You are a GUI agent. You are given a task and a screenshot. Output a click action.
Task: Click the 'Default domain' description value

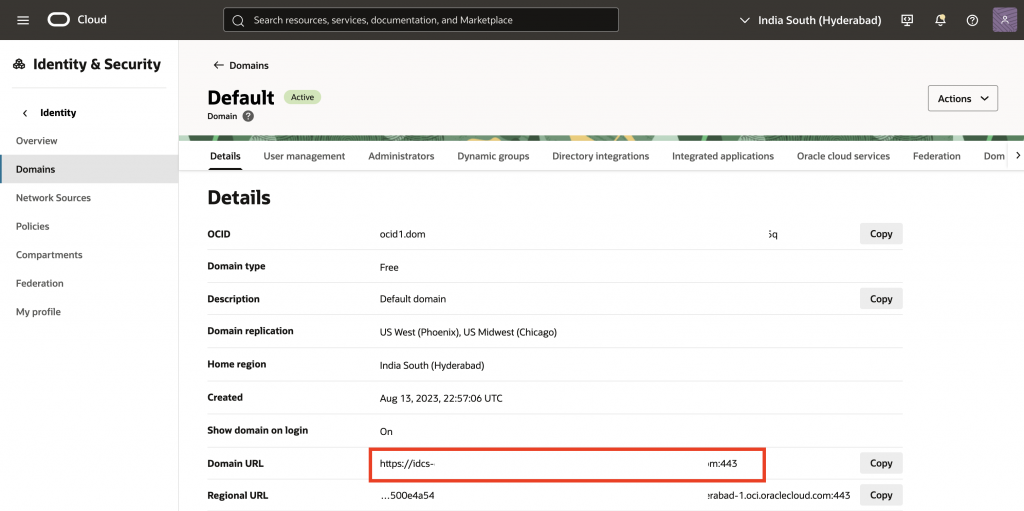click(413, 299)
